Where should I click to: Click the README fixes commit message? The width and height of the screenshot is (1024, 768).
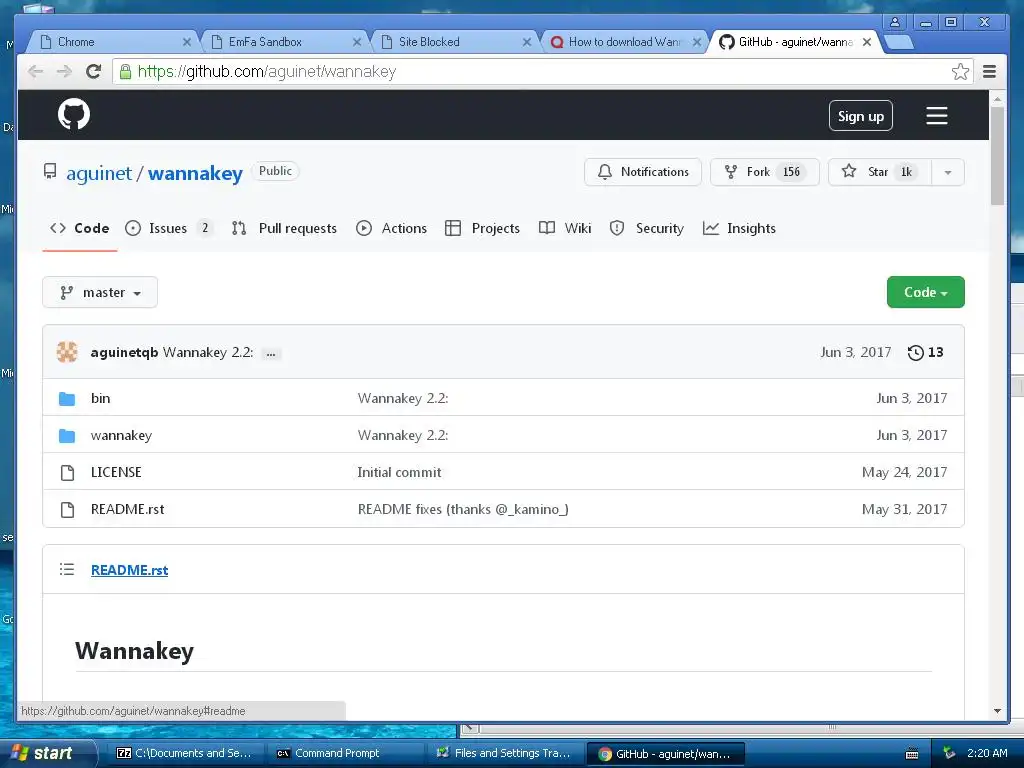click(462, 509)
